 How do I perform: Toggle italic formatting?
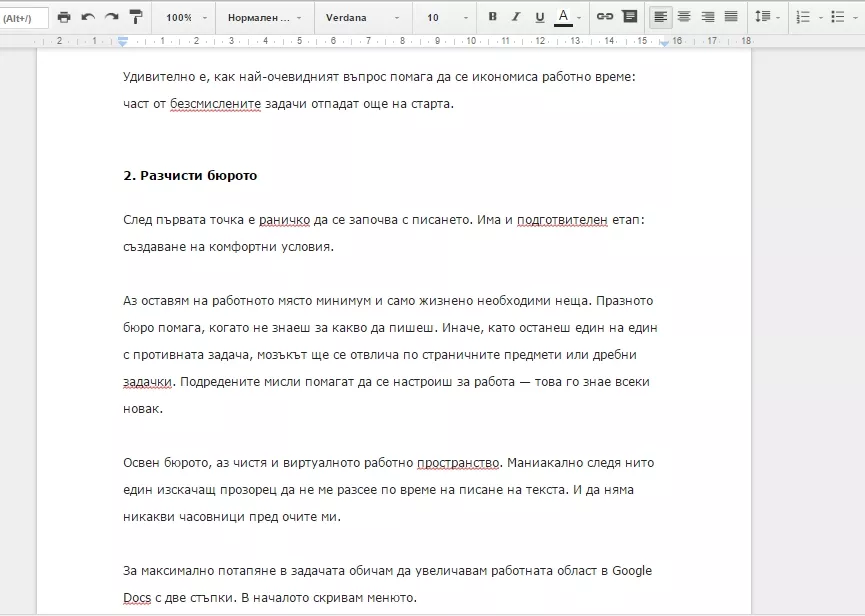tap(516, 17)
